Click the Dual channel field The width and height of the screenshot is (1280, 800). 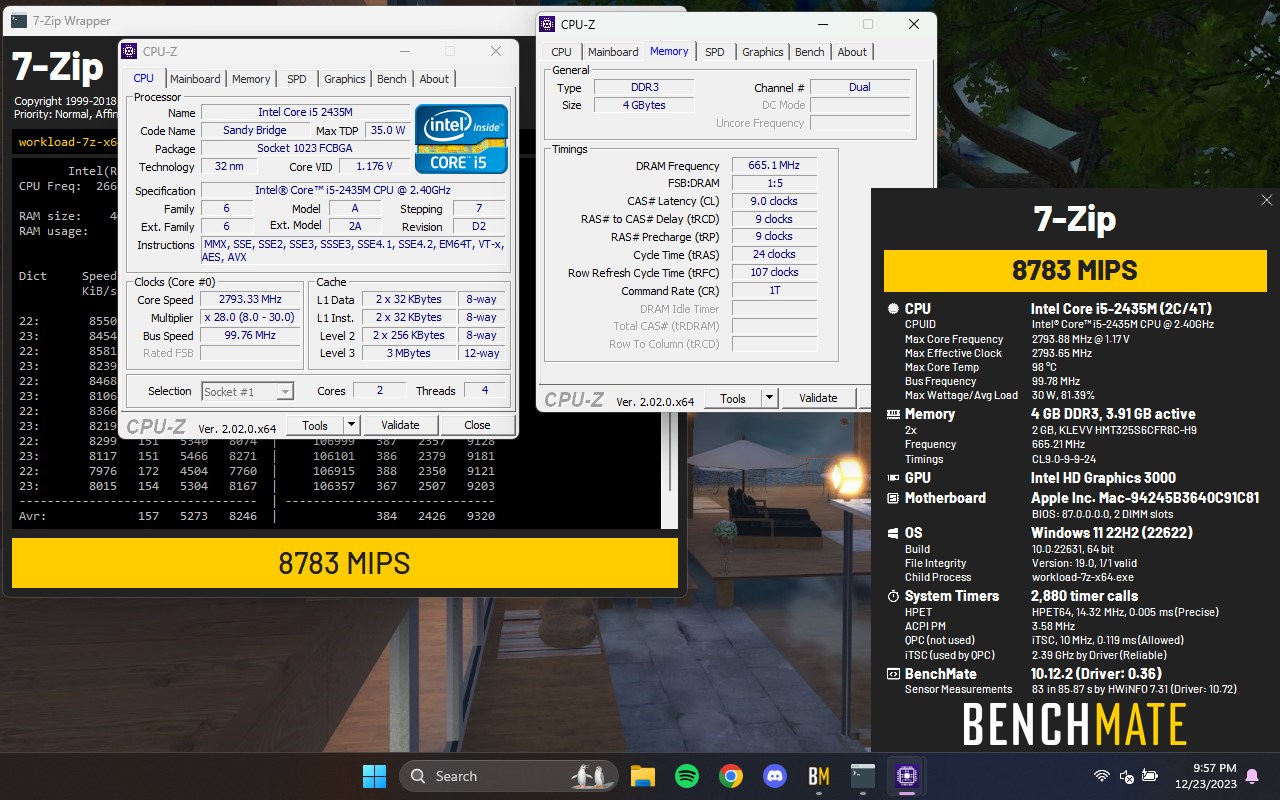tap(860, 87)
